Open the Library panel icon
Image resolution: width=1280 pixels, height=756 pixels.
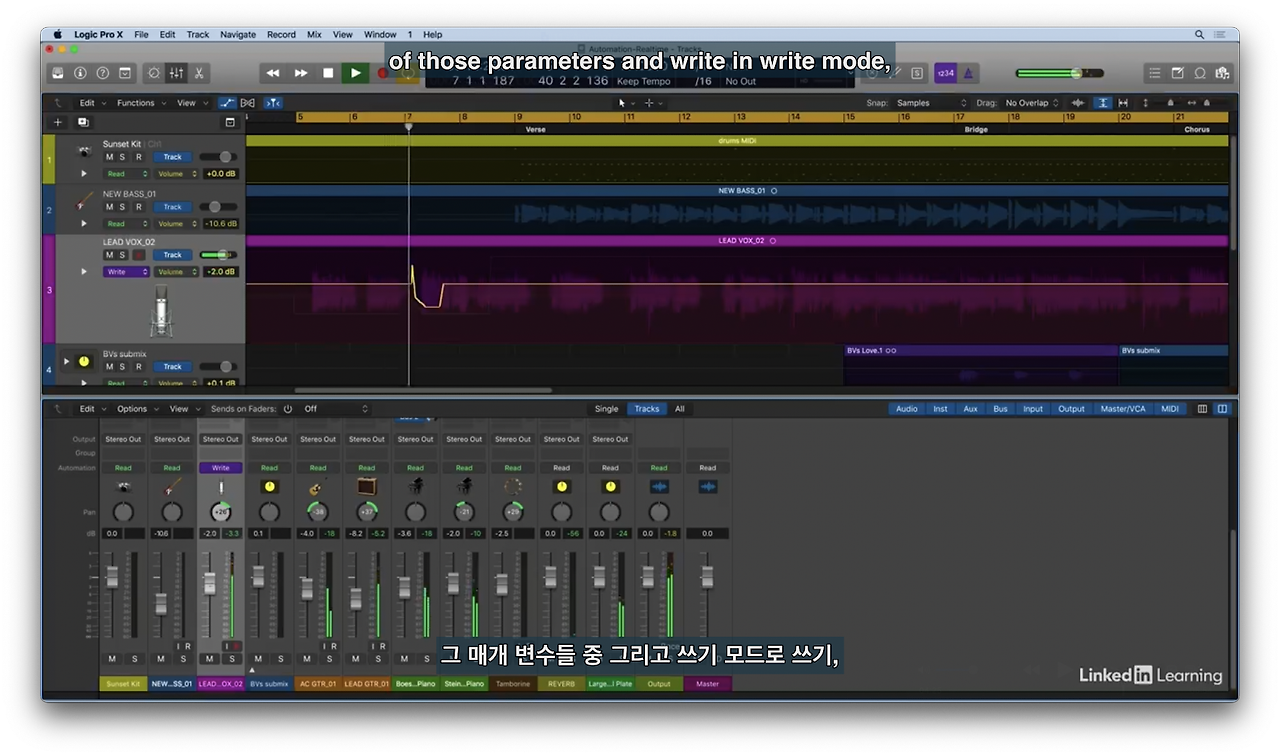(x=58, y=73)
